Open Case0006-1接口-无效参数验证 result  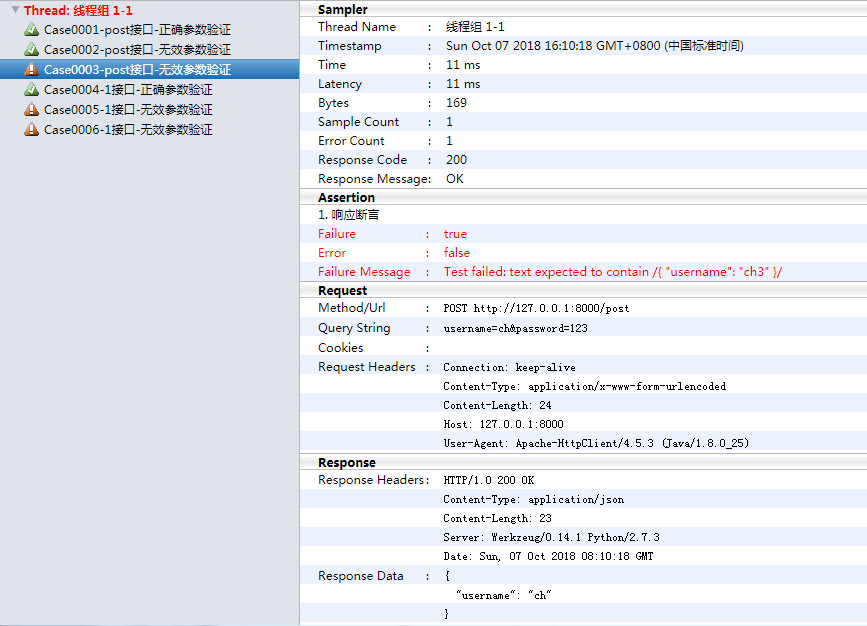pos(128,129)
